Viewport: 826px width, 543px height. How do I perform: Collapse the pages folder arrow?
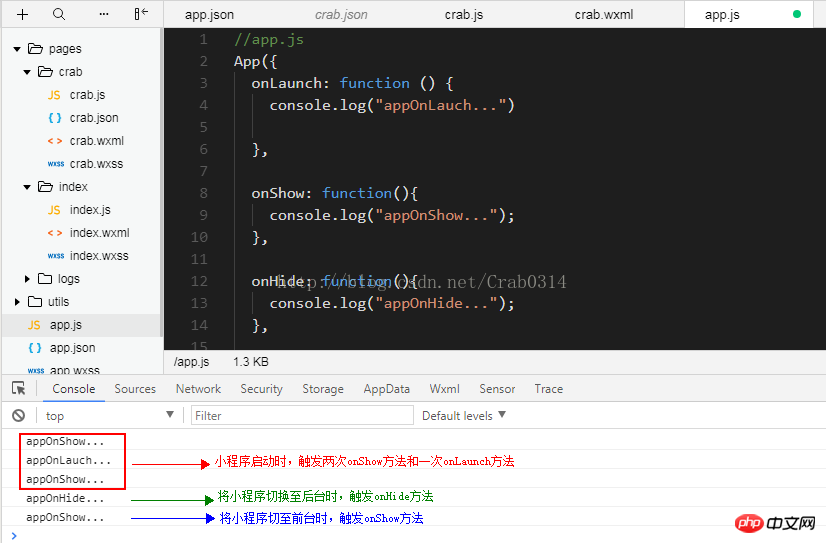coord(17,49)
